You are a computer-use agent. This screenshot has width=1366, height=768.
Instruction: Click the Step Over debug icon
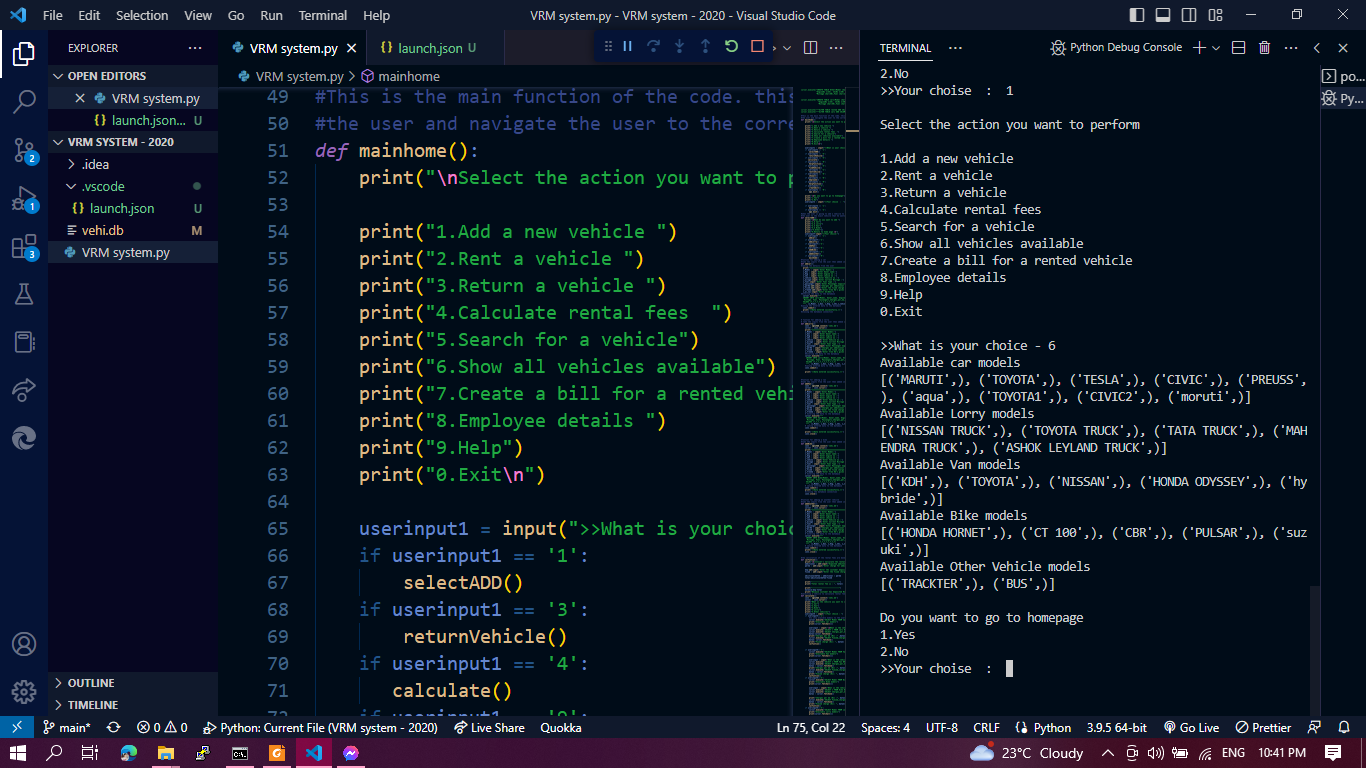coord(655,46)
